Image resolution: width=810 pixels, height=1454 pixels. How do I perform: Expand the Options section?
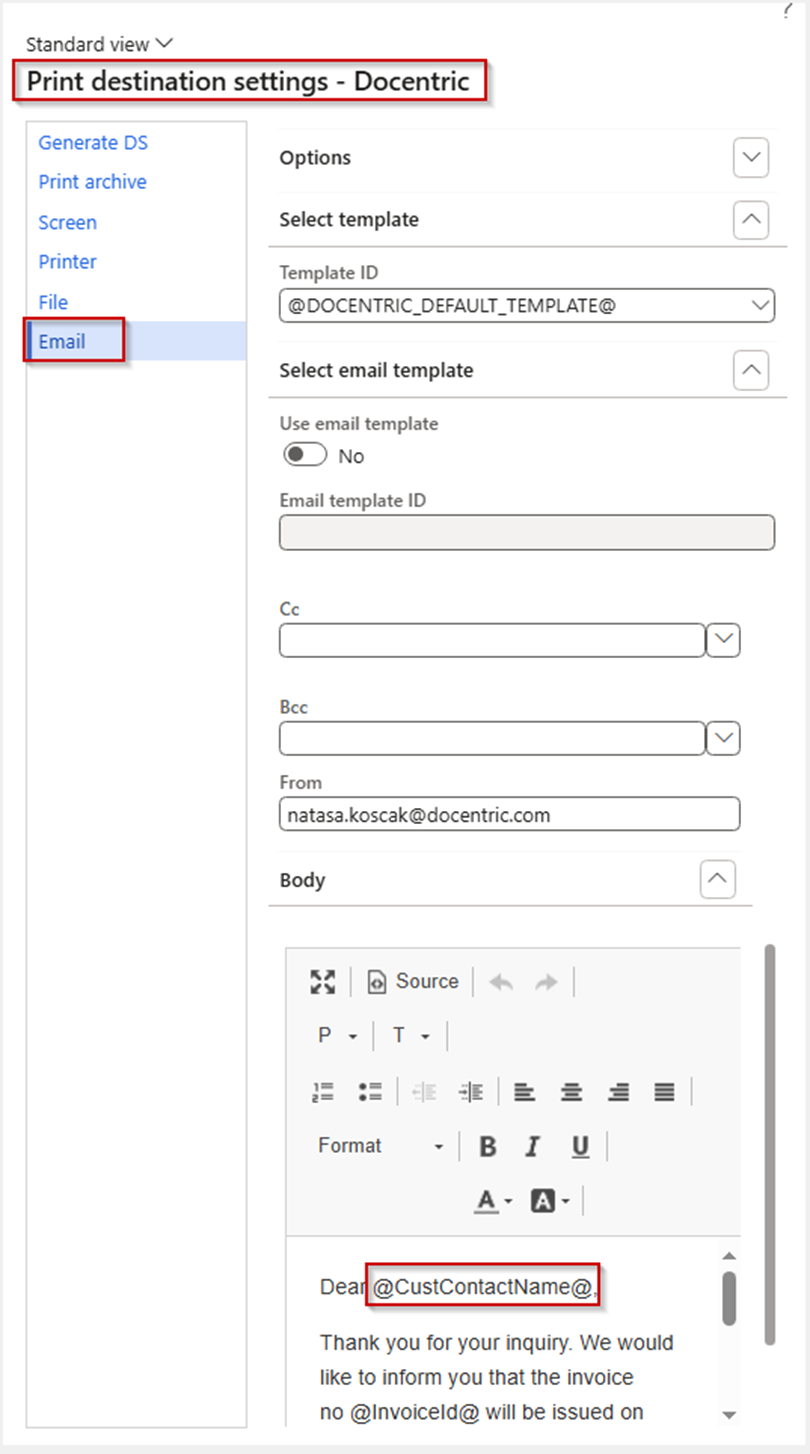[x=751, y=158]
